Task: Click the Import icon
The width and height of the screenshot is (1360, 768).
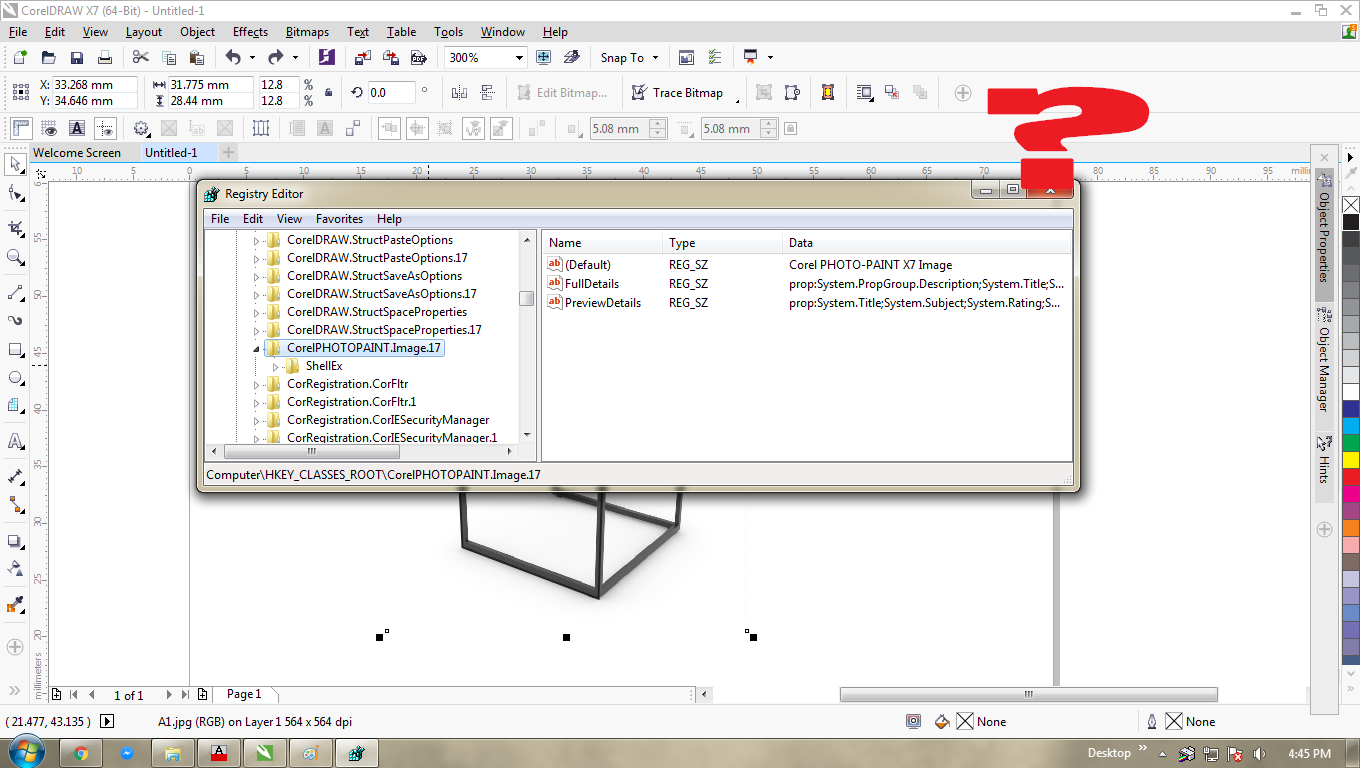Action: tap(362, 57)
